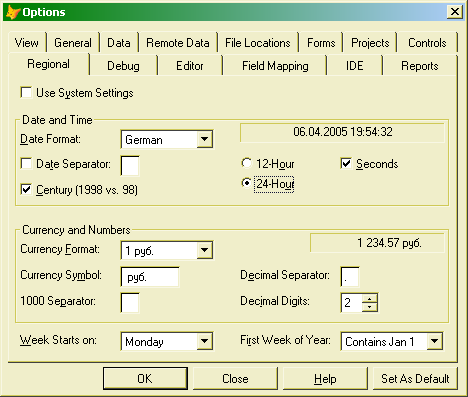This screenshot has width=468, height=397.
Task: Click the Decimal Digits value field
Action: (x=351, y=303)
